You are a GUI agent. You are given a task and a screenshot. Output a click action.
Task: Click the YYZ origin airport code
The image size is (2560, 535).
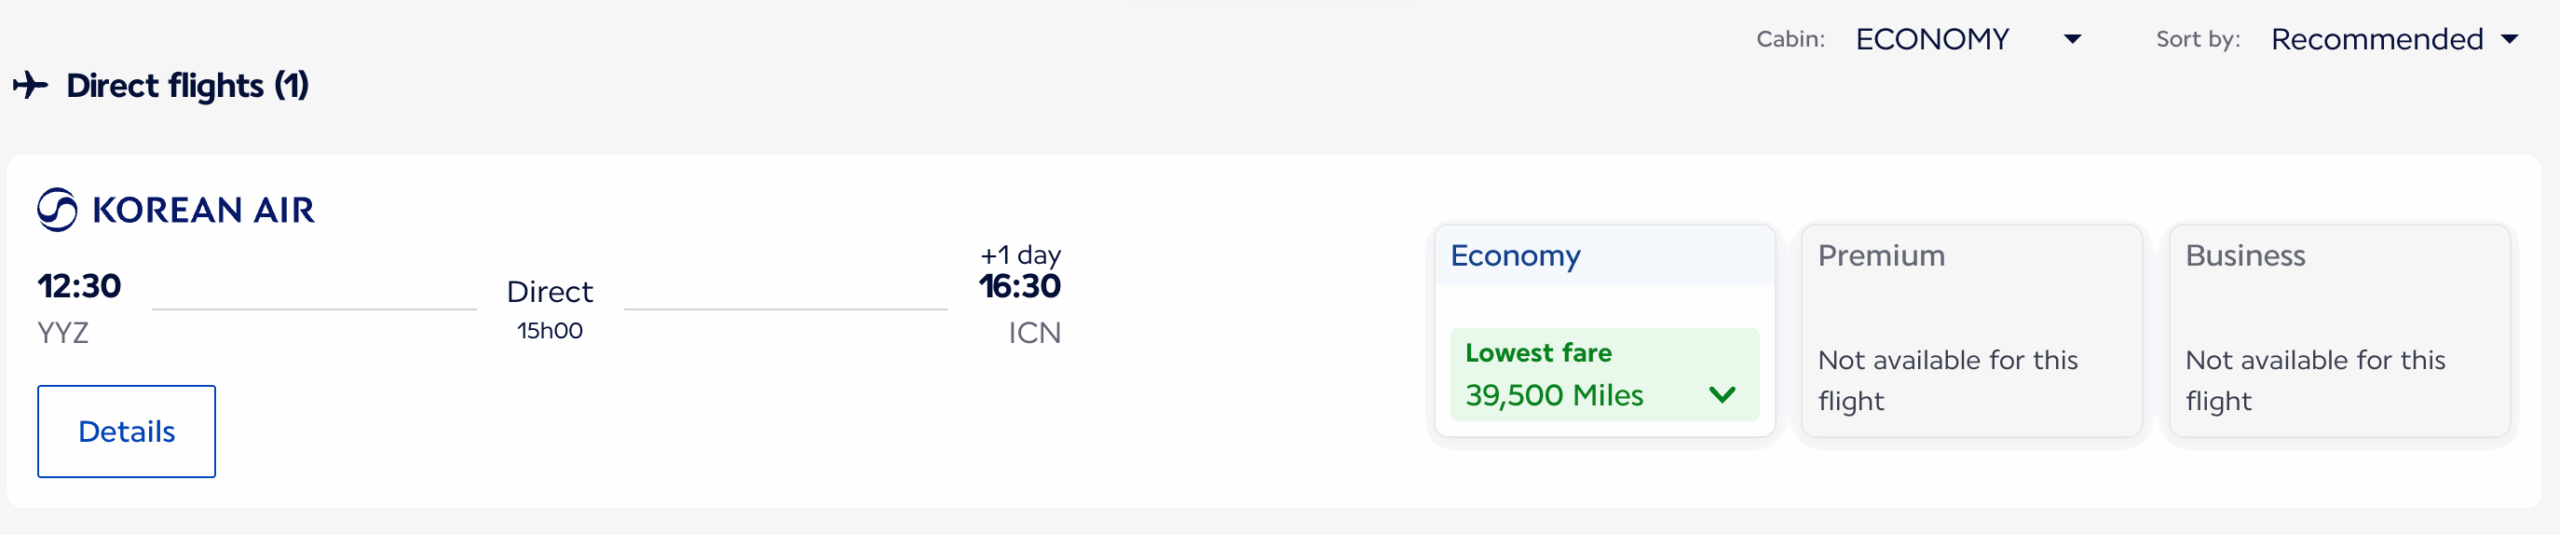coord(63,333)
